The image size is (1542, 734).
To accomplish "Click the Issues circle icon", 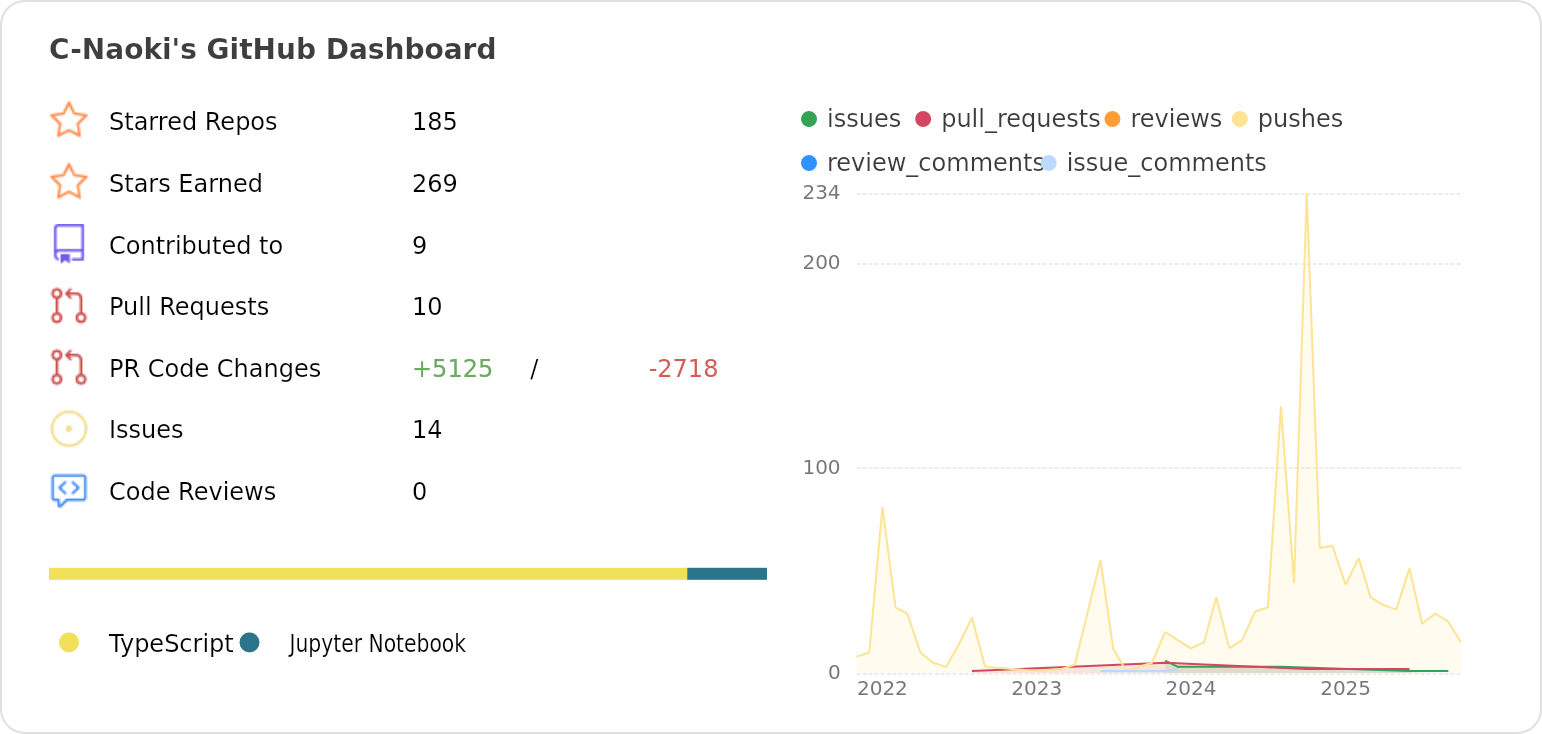I will click(69, 429).
